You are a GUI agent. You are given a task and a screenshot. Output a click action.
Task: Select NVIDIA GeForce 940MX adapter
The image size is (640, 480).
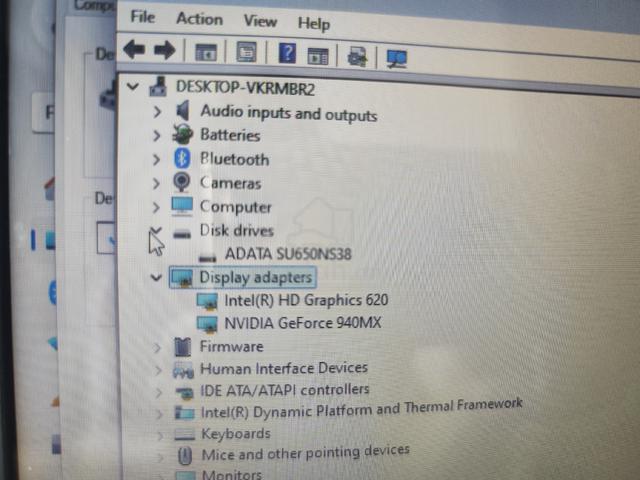[303, 323]
